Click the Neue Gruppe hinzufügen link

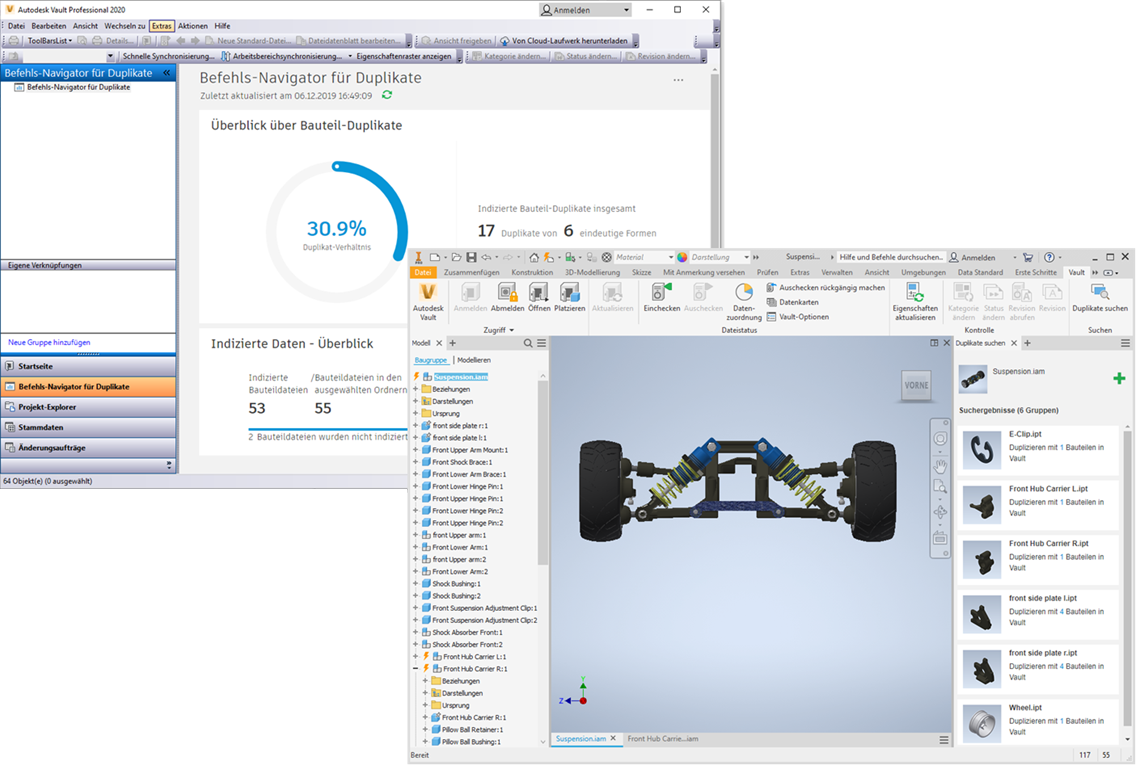[49, 342]
